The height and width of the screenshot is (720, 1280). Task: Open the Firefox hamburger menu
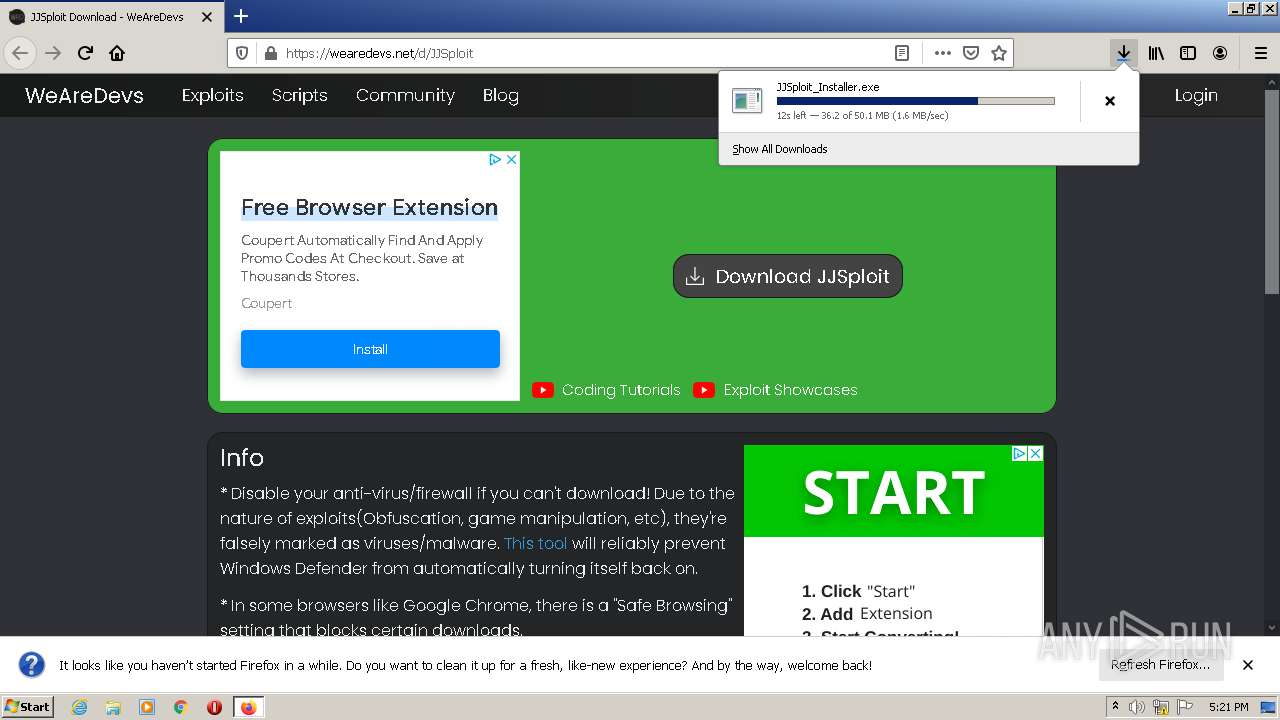[x=1260, y=53]
